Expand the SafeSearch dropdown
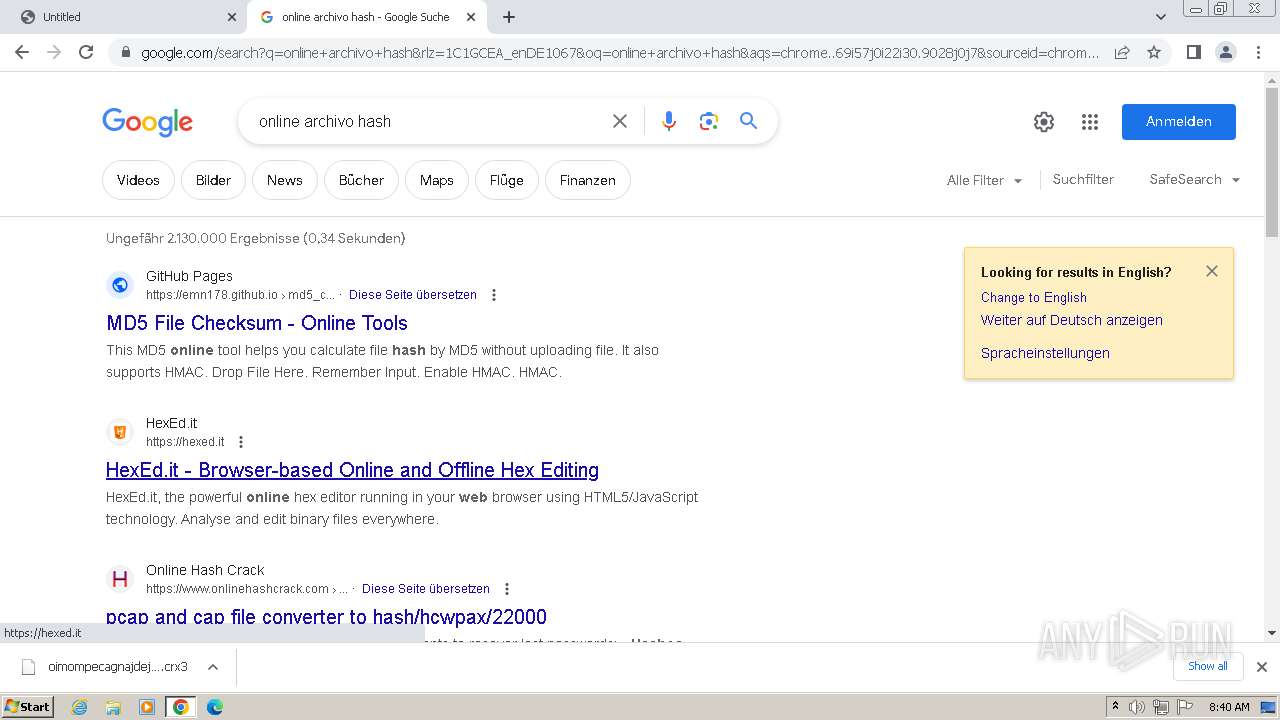Viewport: 1280px width, 720px height. (x=1195, y=180)
